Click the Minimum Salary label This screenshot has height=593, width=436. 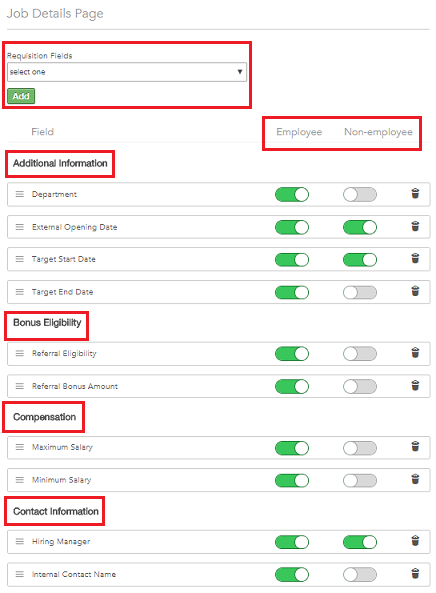(x=61, y=480)
